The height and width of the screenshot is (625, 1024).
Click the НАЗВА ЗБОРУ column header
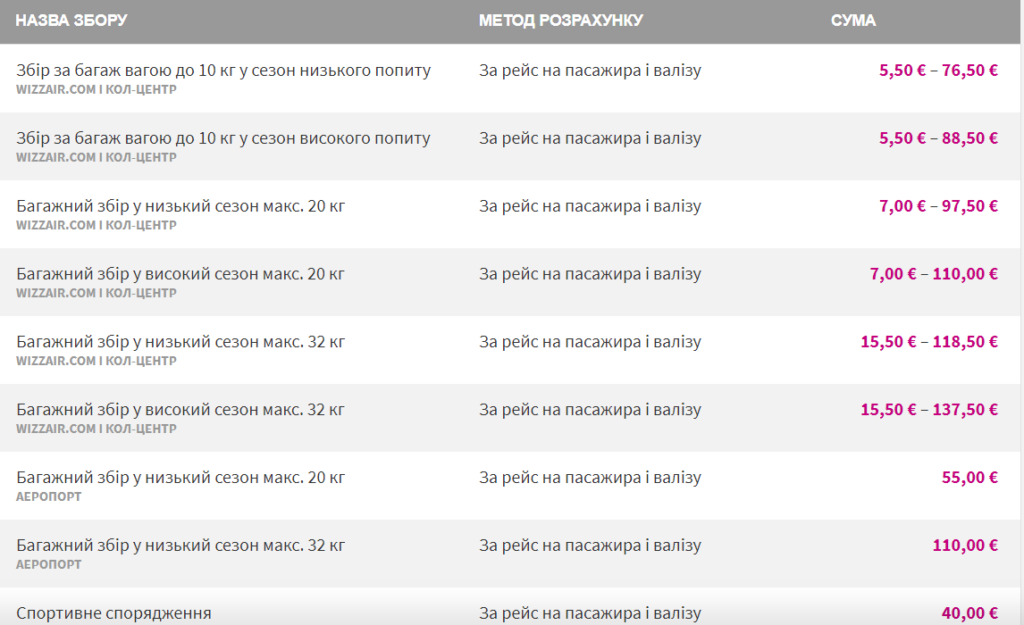tap(71, 21)
